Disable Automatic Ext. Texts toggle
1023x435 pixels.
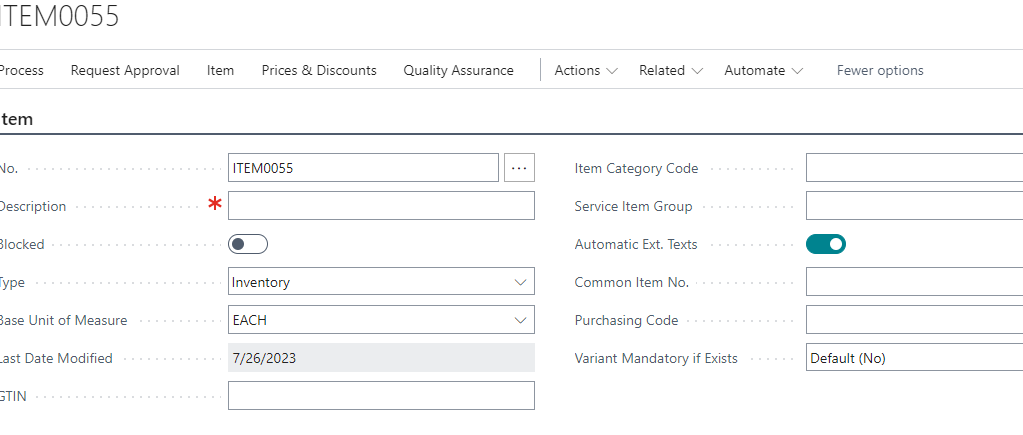tap(826, 244)
